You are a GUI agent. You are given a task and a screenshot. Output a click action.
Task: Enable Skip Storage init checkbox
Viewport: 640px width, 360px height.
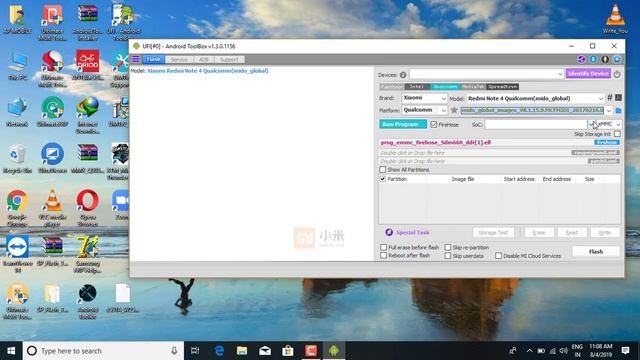click(x=617, y=134)
